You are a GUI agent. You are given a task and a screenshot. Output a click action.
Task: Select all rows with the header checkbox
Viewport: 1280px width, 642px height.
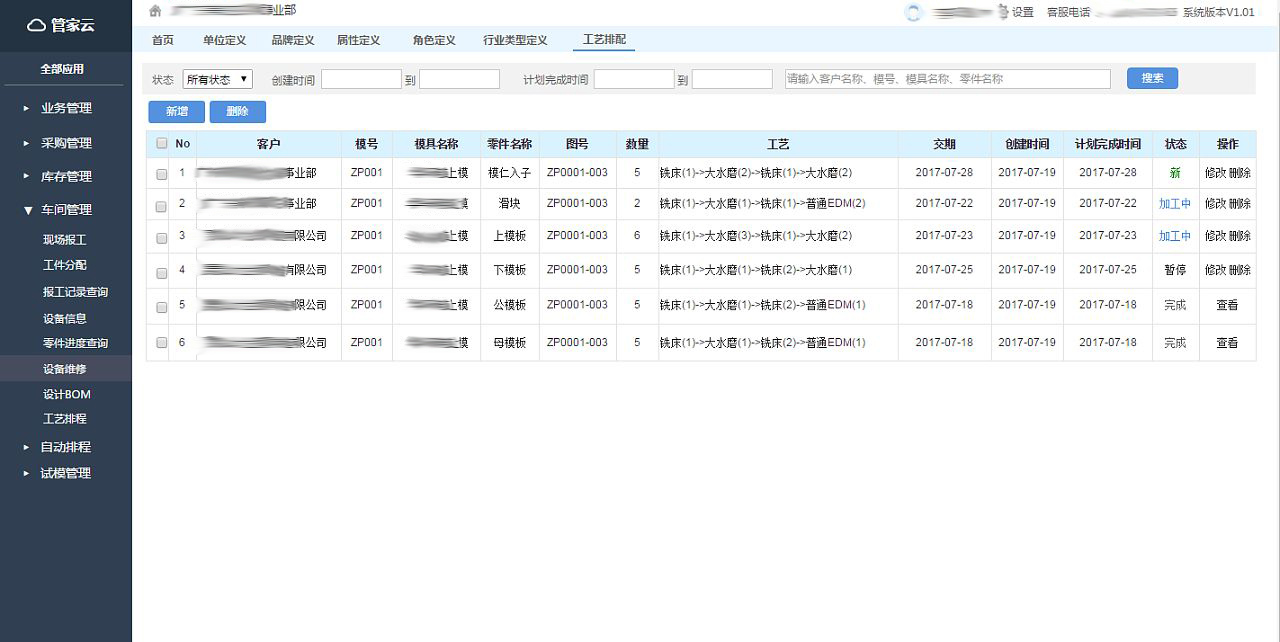click(x=160, y=143)
